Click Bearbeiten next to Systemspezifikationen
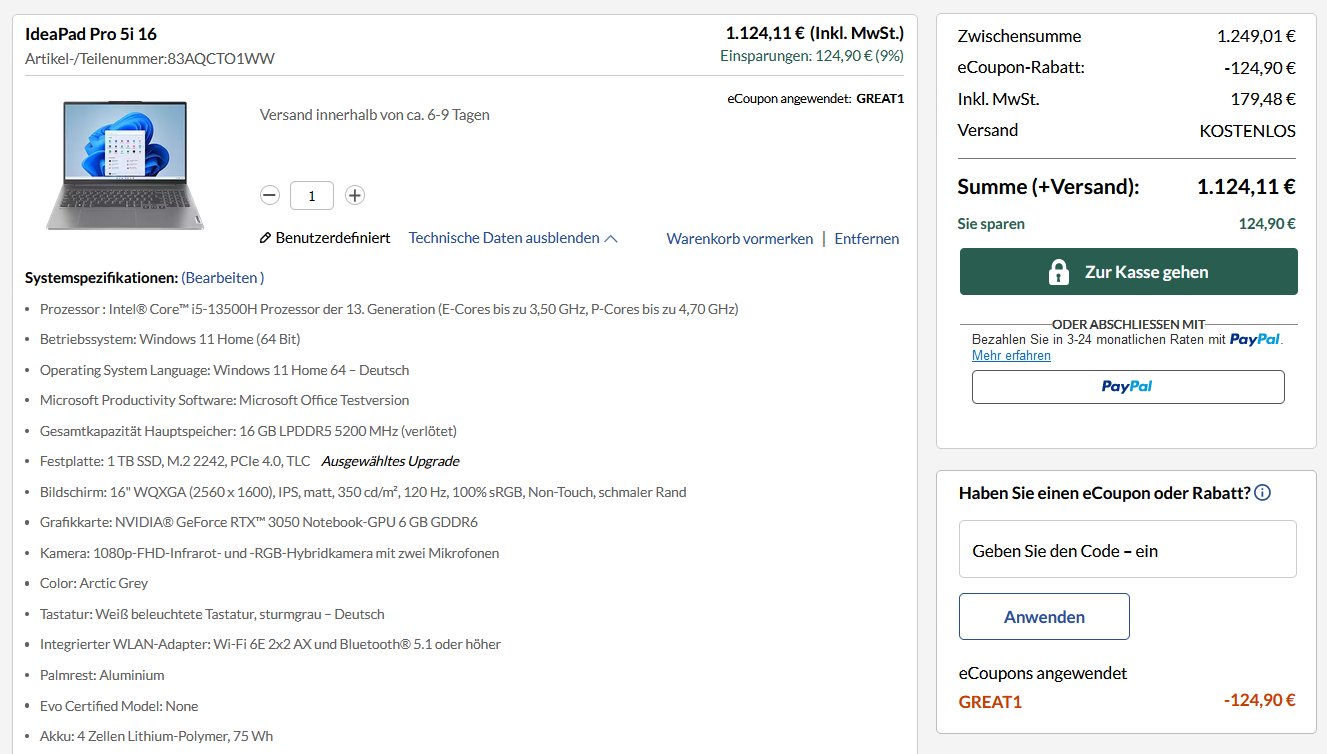 222,277
